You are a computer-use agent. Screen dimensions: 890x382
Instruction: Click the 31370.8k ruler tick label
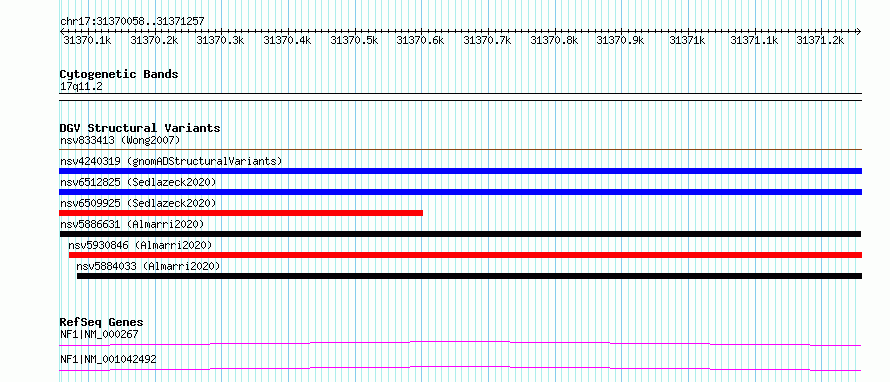point(554,40)
